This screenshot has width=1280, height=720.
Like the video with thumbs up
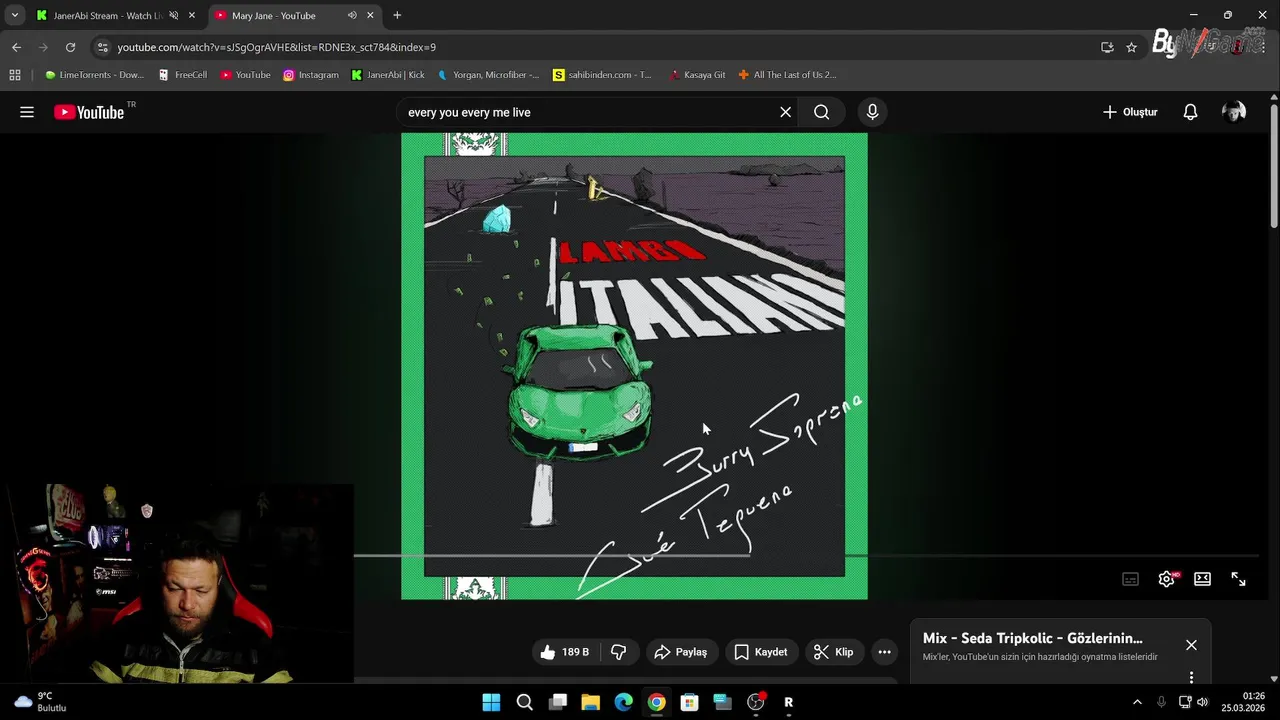pyautogui.click(x=565, y=652)
